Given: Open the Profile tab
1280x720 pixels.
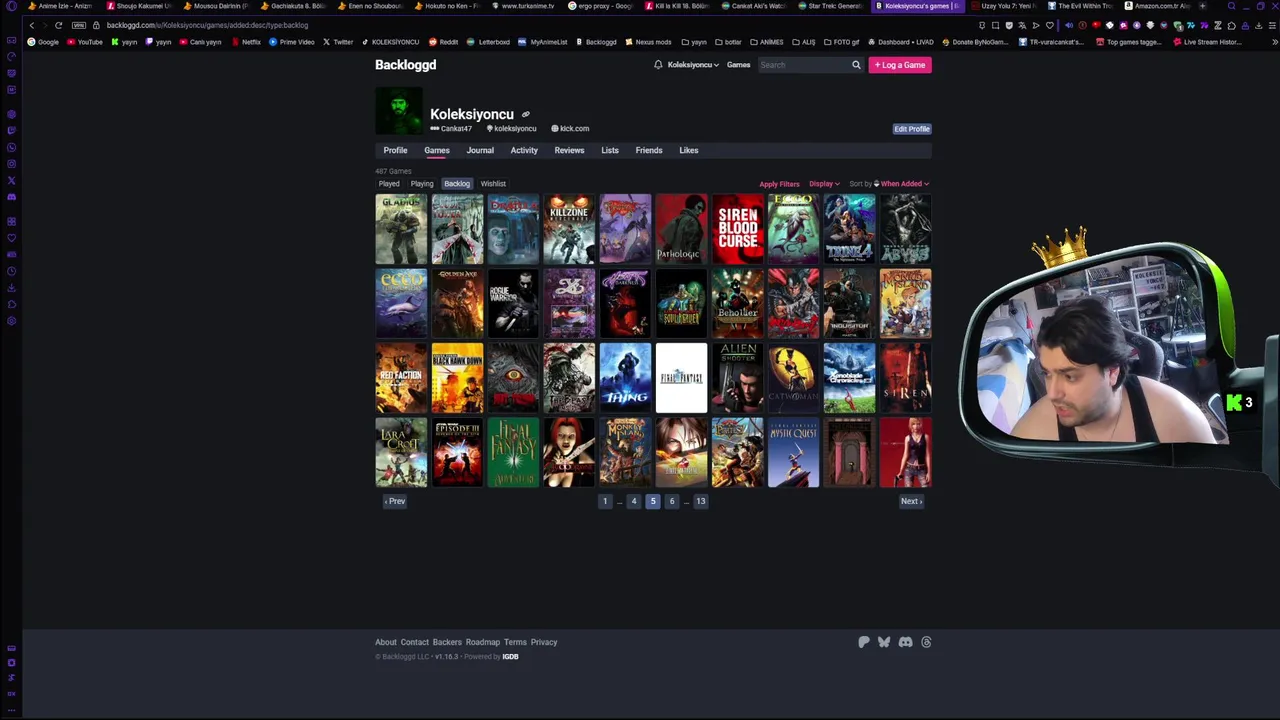Looking at the screenshot, I should coord(395,150).
